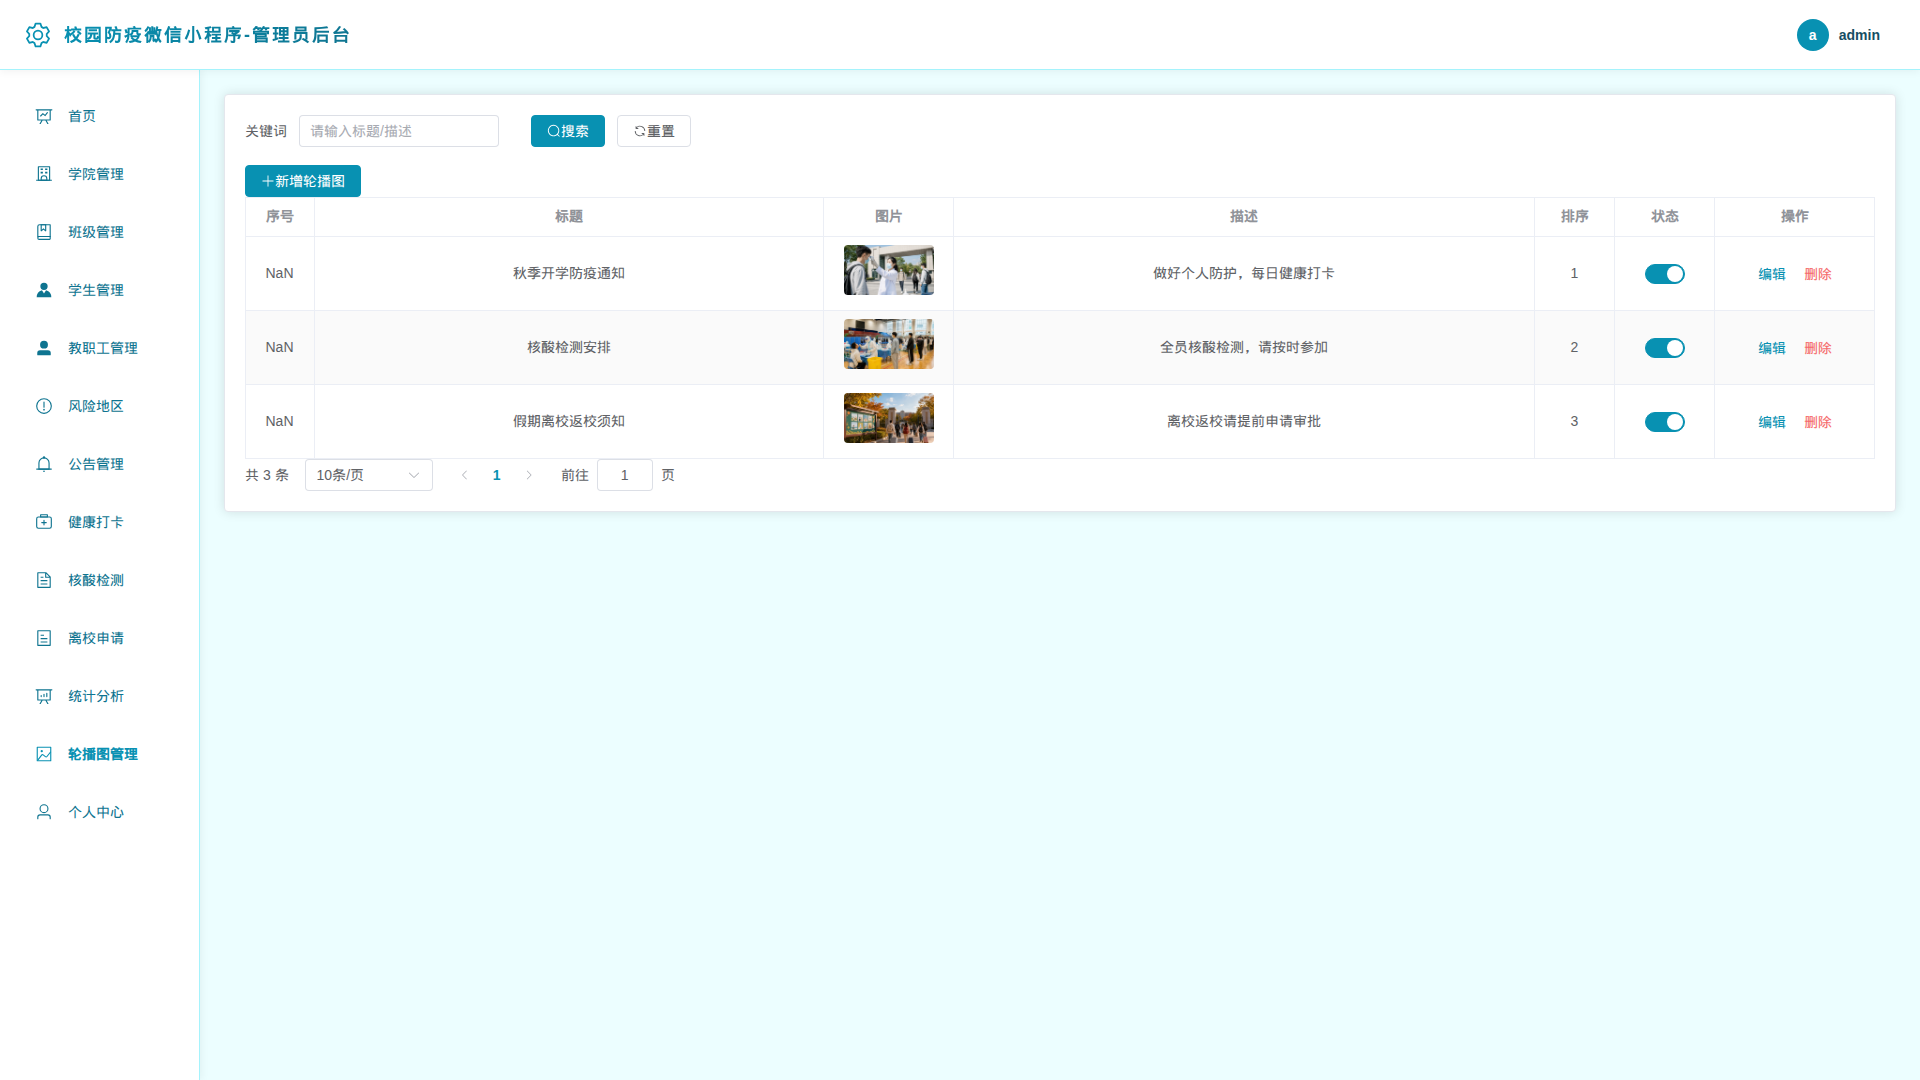Screen dimensions: 1920x1080
Task: Click the 风险地区 warning icon
Action: 44,406
